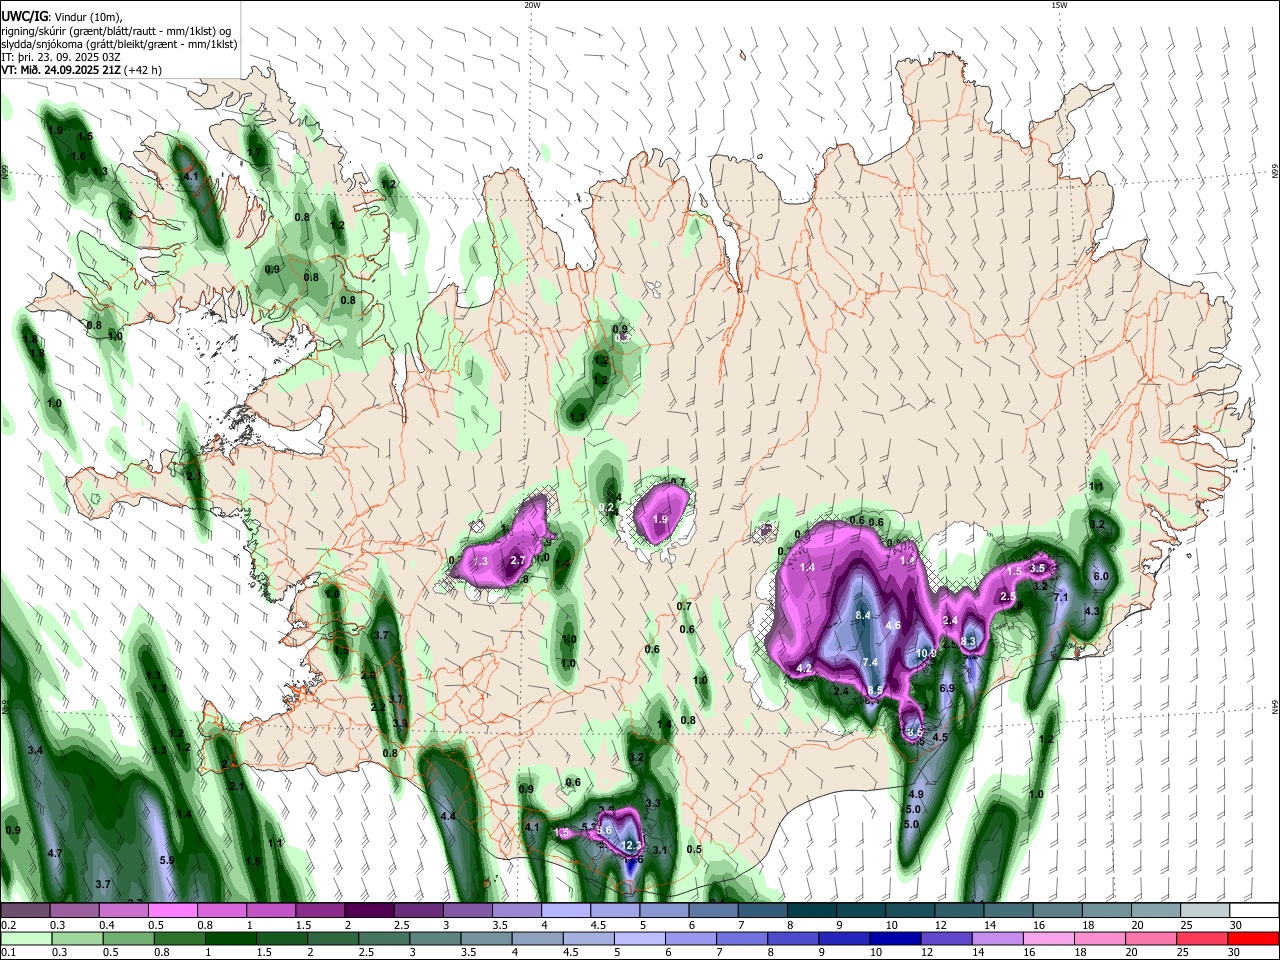Click the '7.4' precipitation value
Viewport: 1280px width, 960px height.
(870, 662)
